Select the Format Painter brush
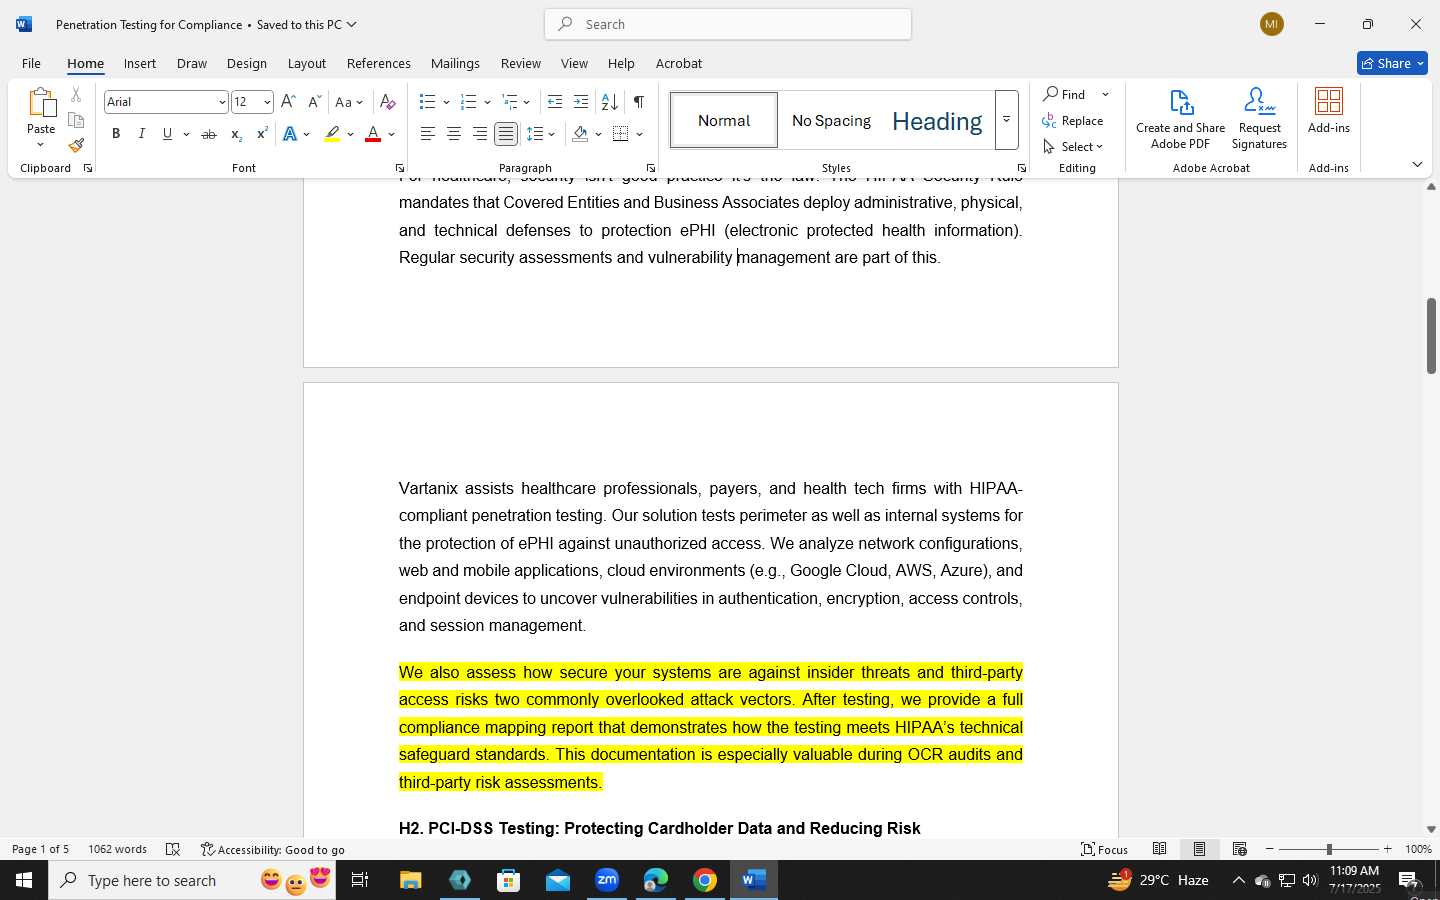Image resolution: width=1440 pixels, height=900 pixels. (76, 145)
